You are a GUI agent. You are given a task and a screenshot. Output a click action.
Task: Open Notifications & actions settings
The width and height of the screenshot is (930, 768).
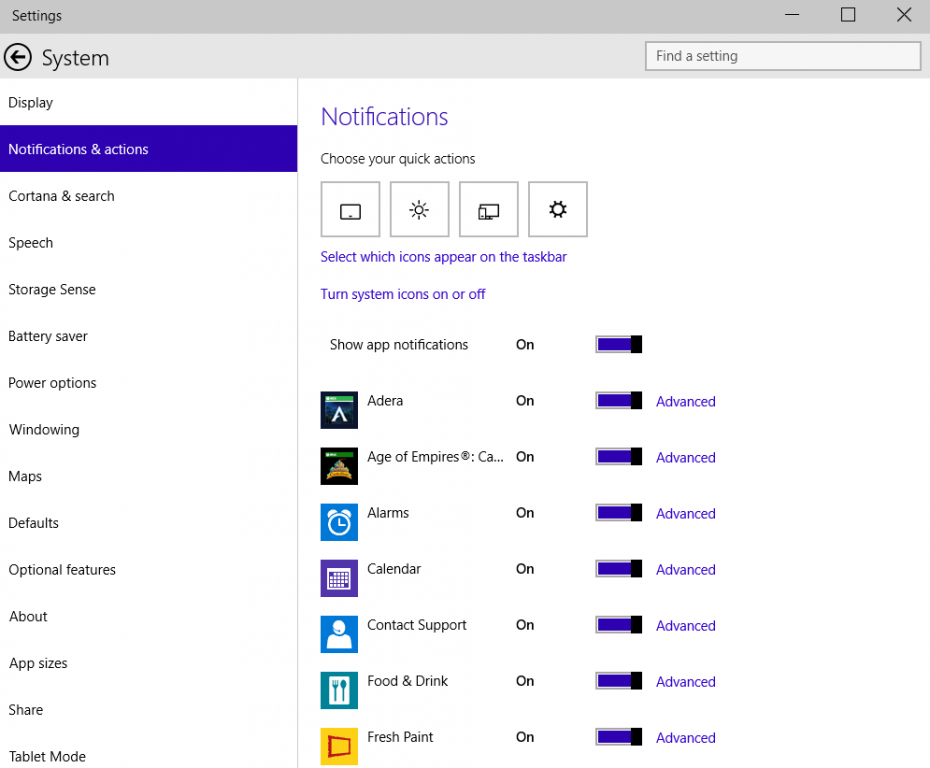coord(78,148)
